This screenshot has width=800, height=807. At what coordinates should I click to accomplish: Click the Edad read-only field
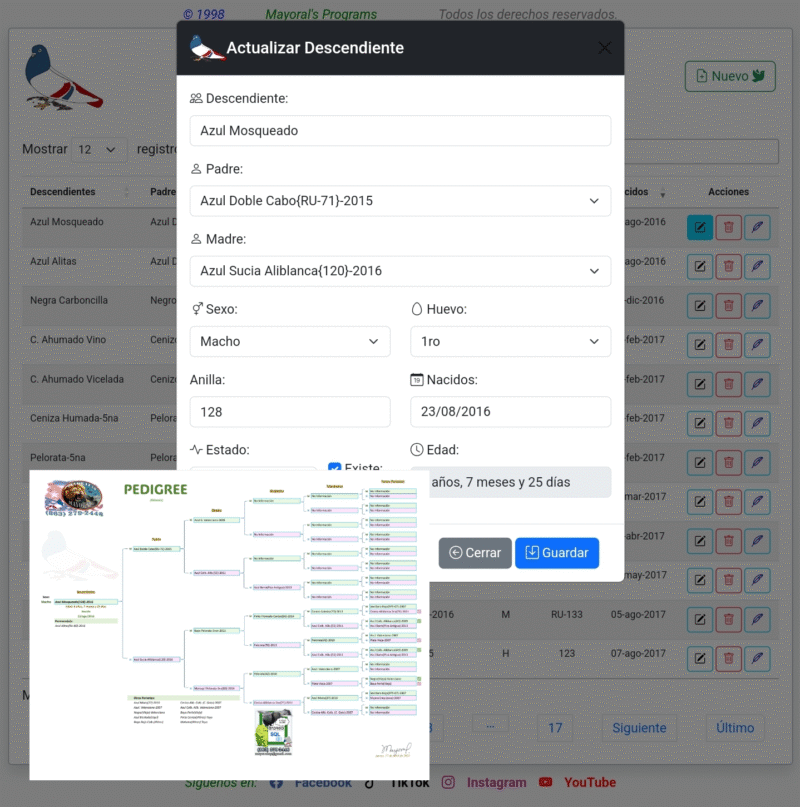(x=520, y=482)
